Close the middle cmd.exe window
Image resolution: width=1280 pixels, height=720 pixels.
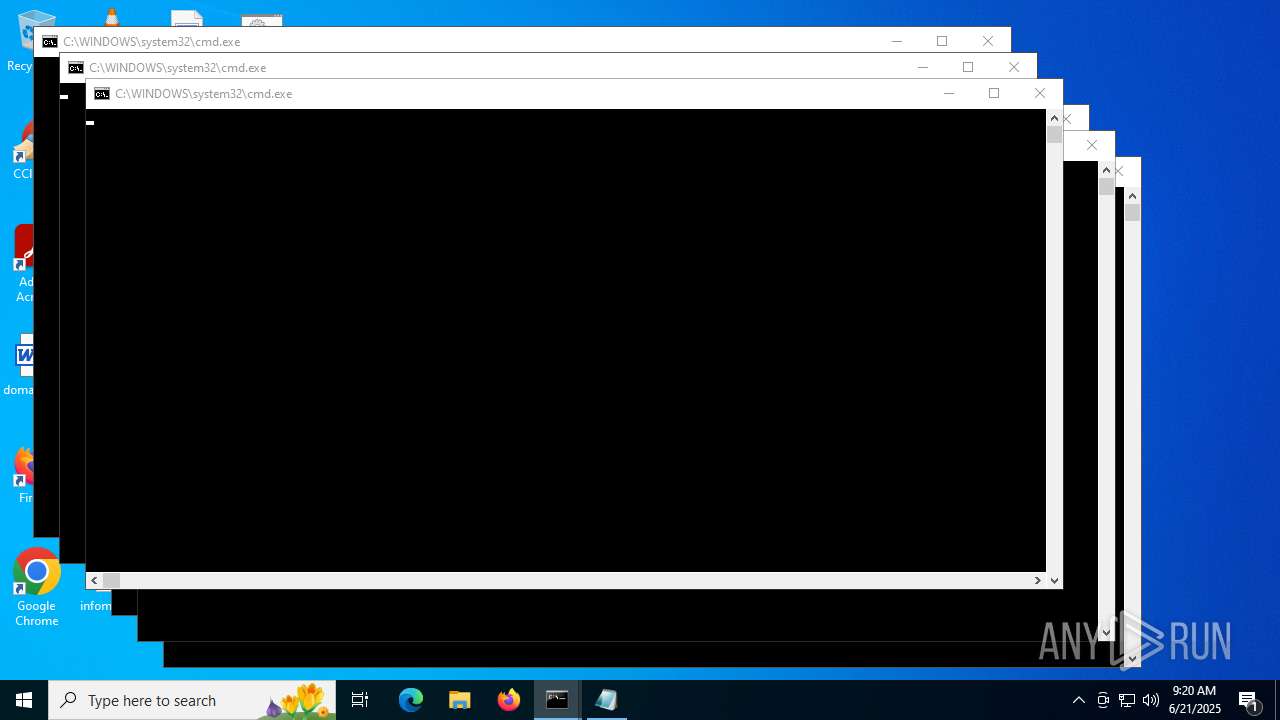point(1014,67)
